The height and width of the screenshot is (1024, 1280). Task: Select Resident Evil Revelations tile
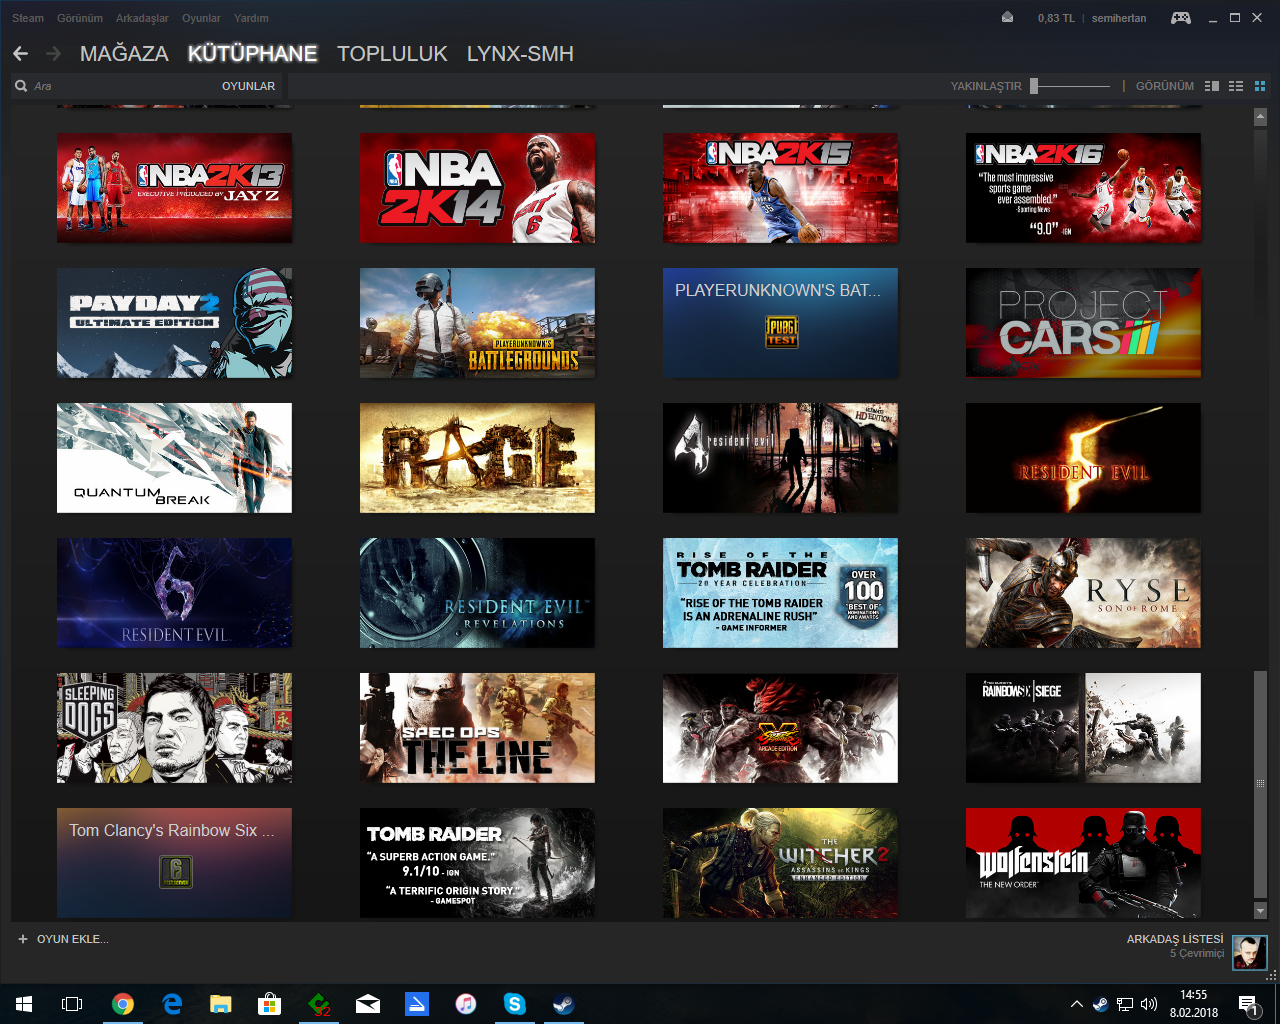tap(477, 593)
